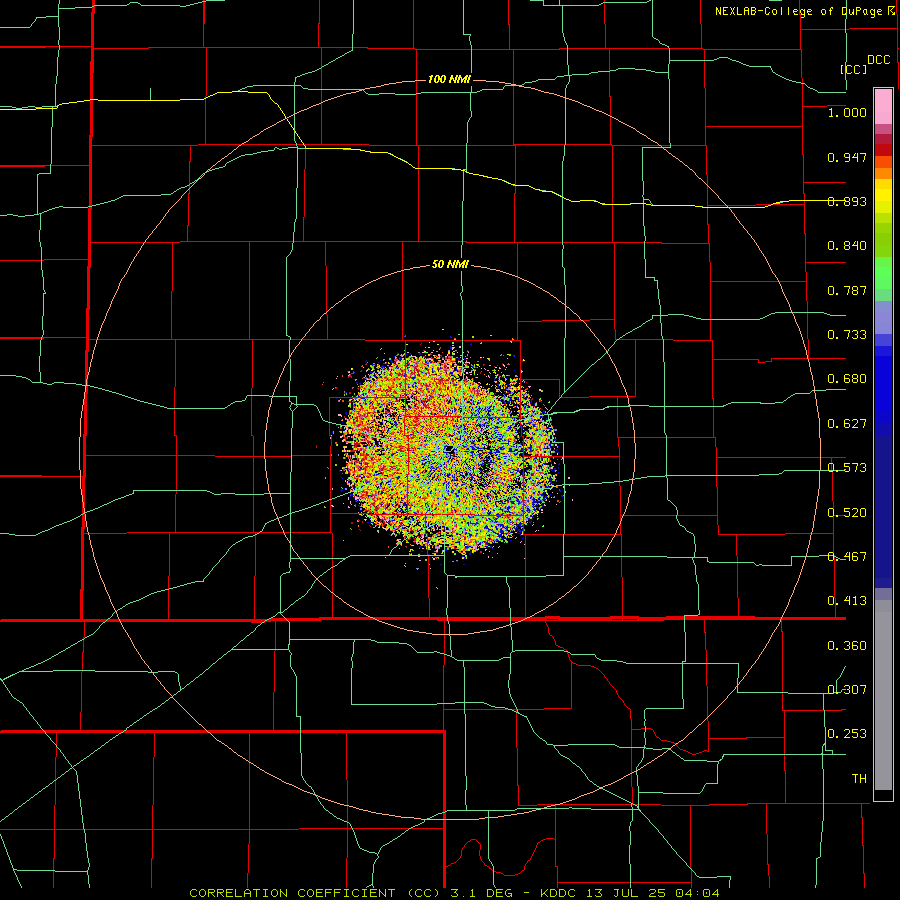Click the 0.413 legend value

pos(847,601)
